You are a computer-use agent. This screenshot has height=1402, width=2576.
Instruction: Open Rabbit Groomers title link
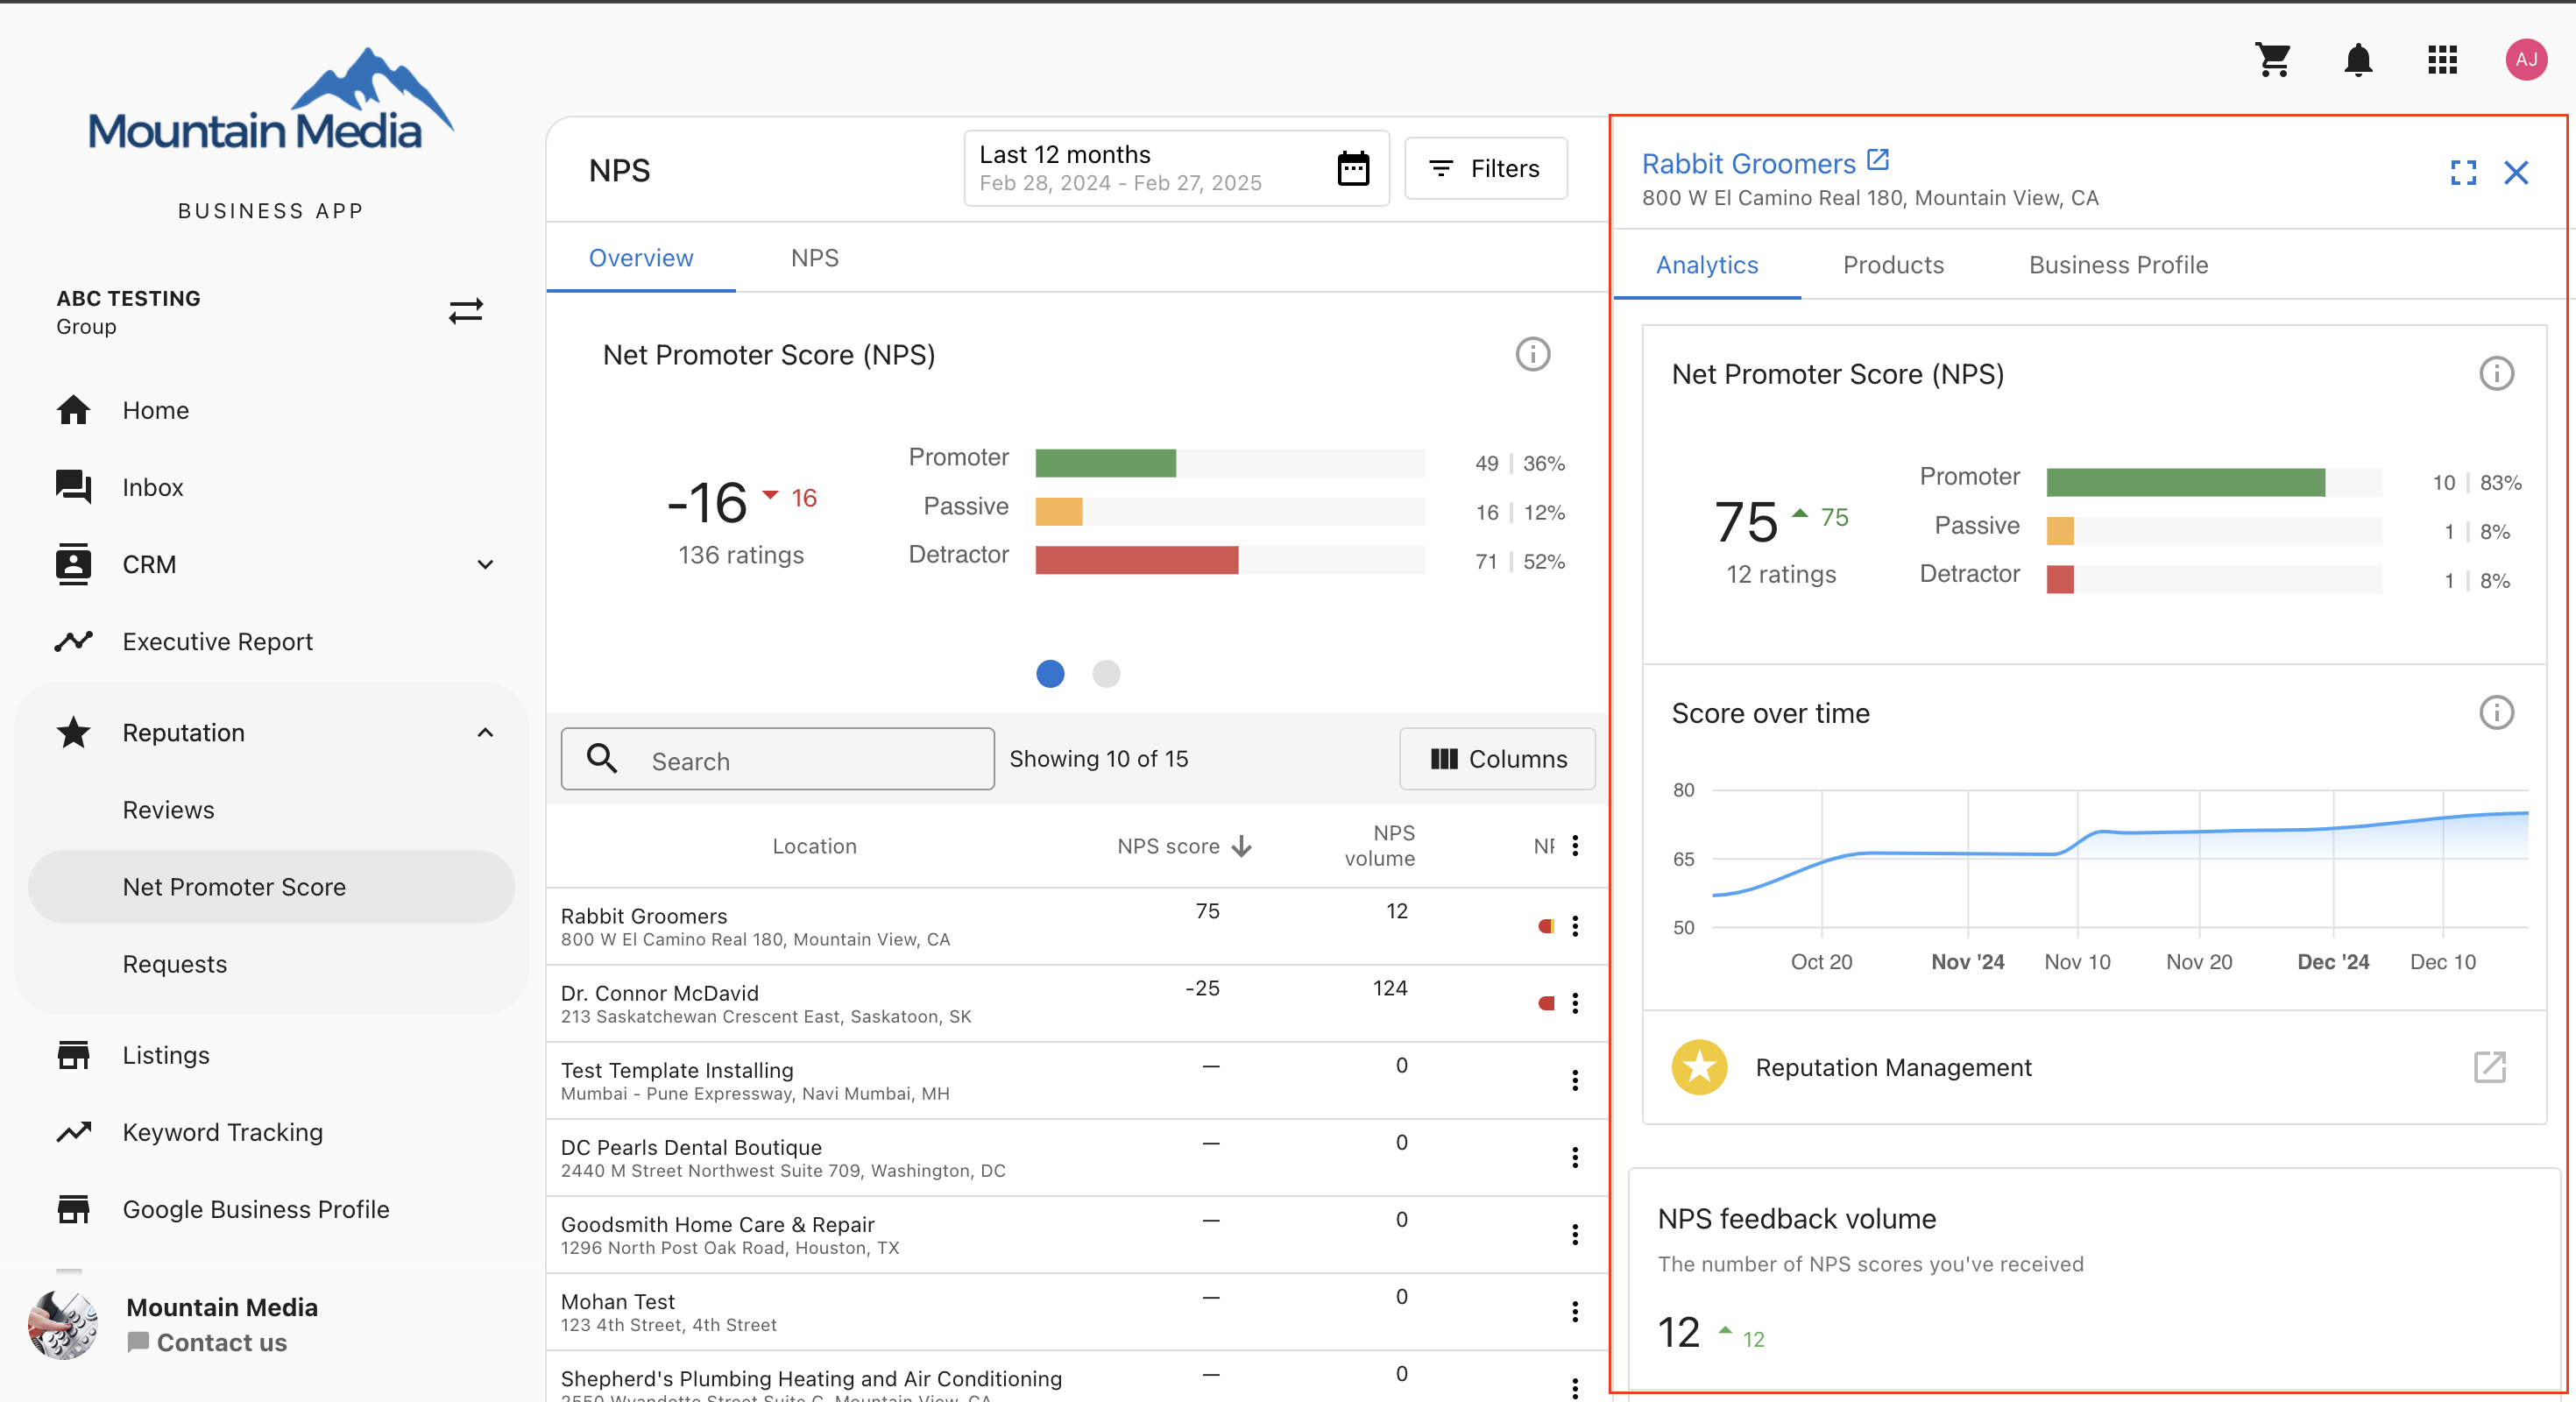point(1748,163)
